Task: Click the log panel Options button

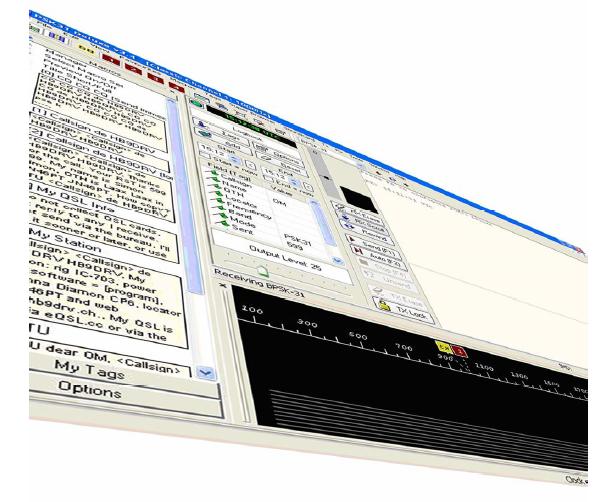Action: pos(278,153)
